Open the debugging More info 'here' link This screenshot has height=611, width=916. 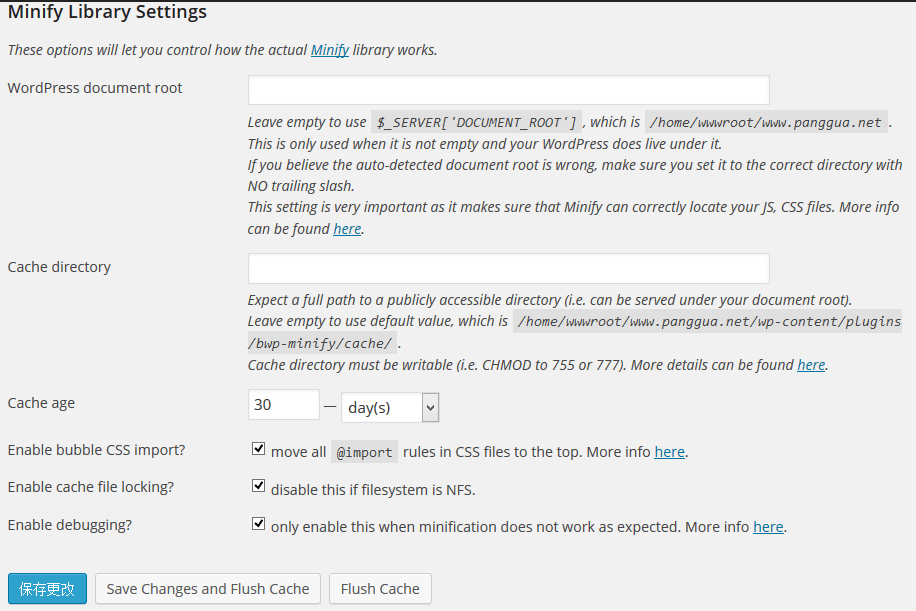(768, 527)
